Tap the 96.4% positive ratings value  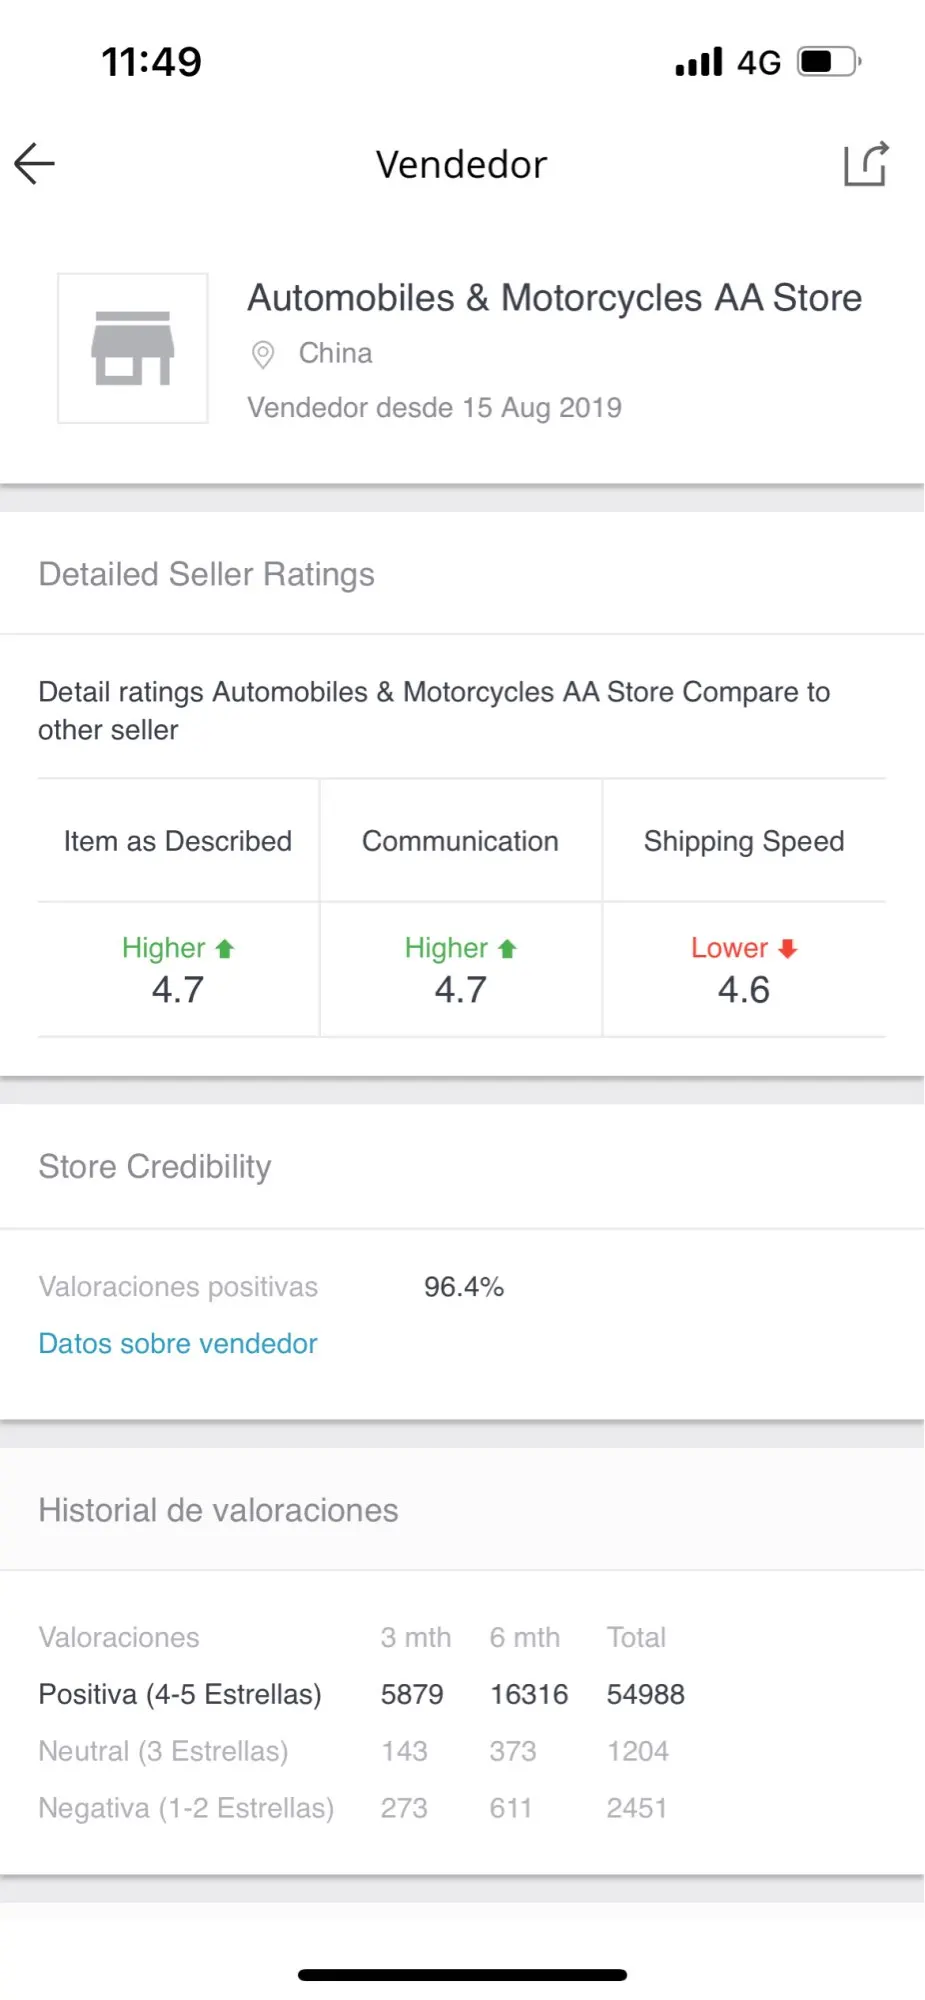[464, 1287]
